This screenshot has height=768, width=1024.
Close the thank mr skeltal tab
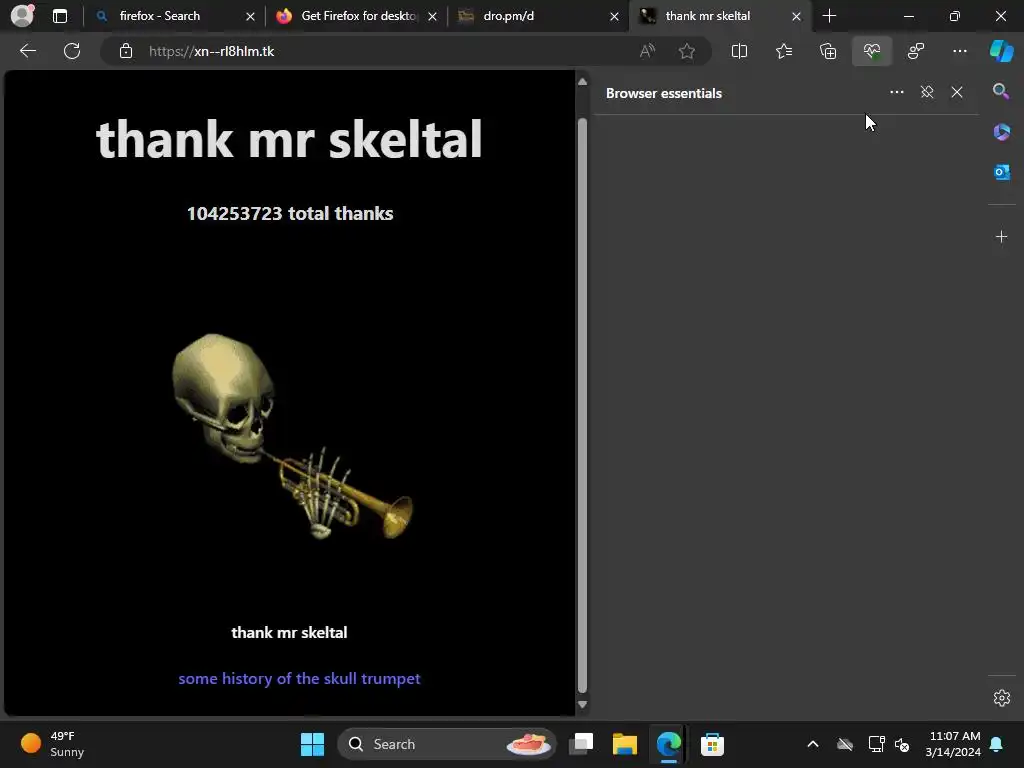(x=796, y=16)
